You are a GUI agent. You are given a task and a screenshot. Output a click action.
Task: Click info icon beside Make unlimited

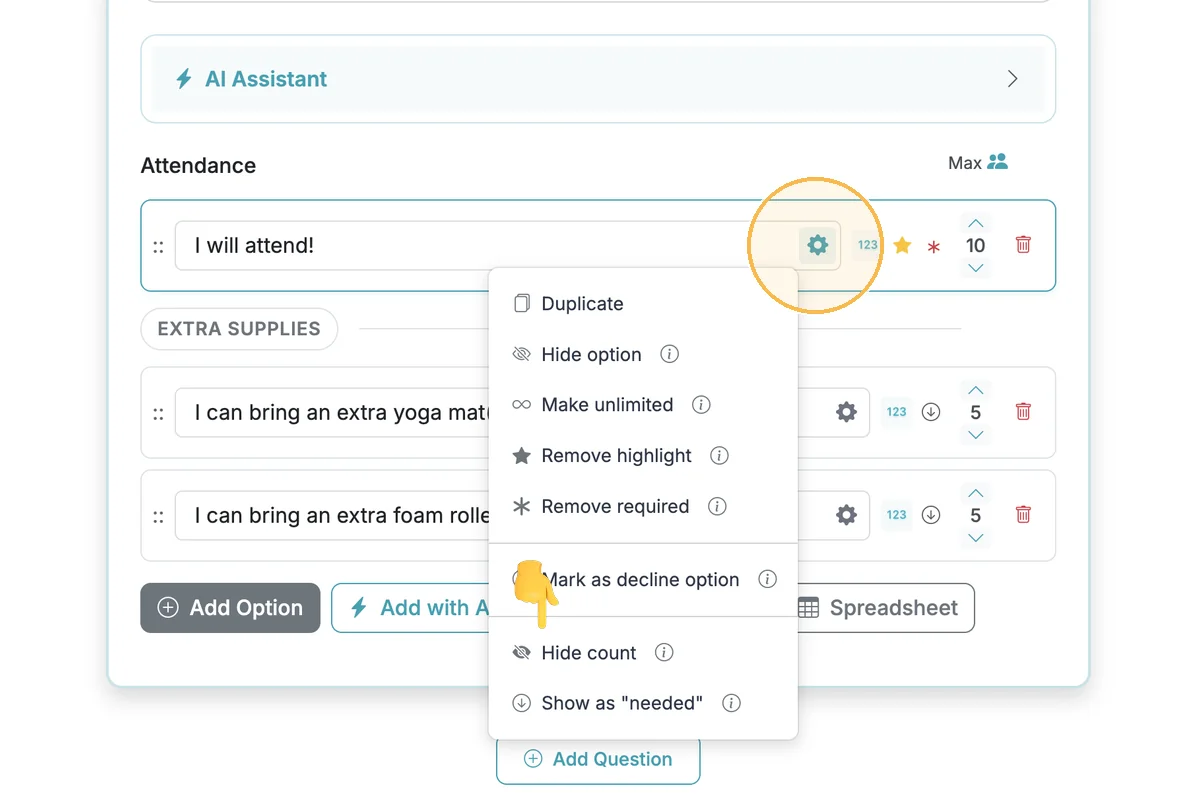(701, 405)
